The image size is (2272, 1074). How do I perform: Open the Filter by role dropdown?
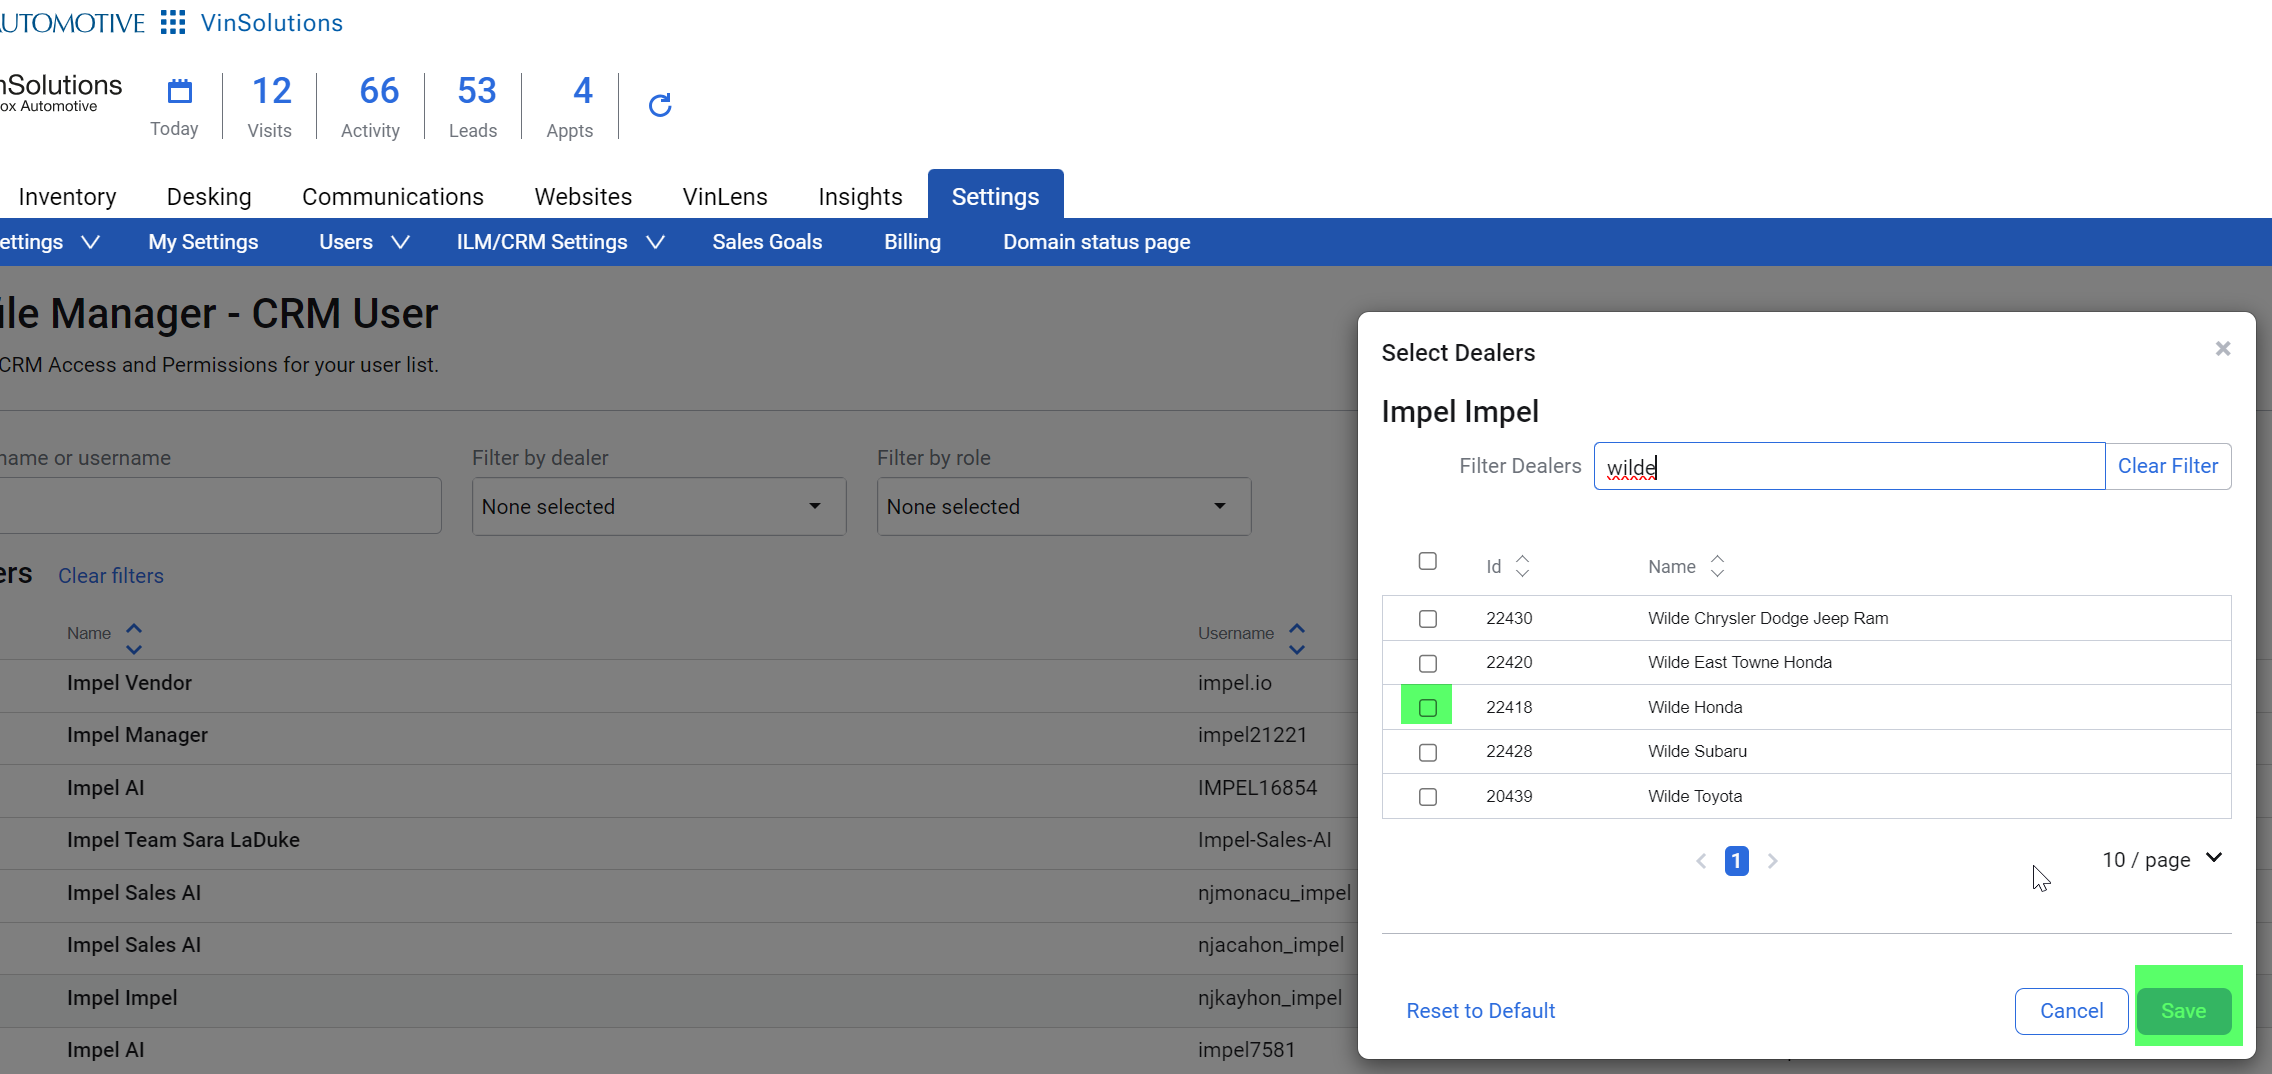click(1064, 506)
